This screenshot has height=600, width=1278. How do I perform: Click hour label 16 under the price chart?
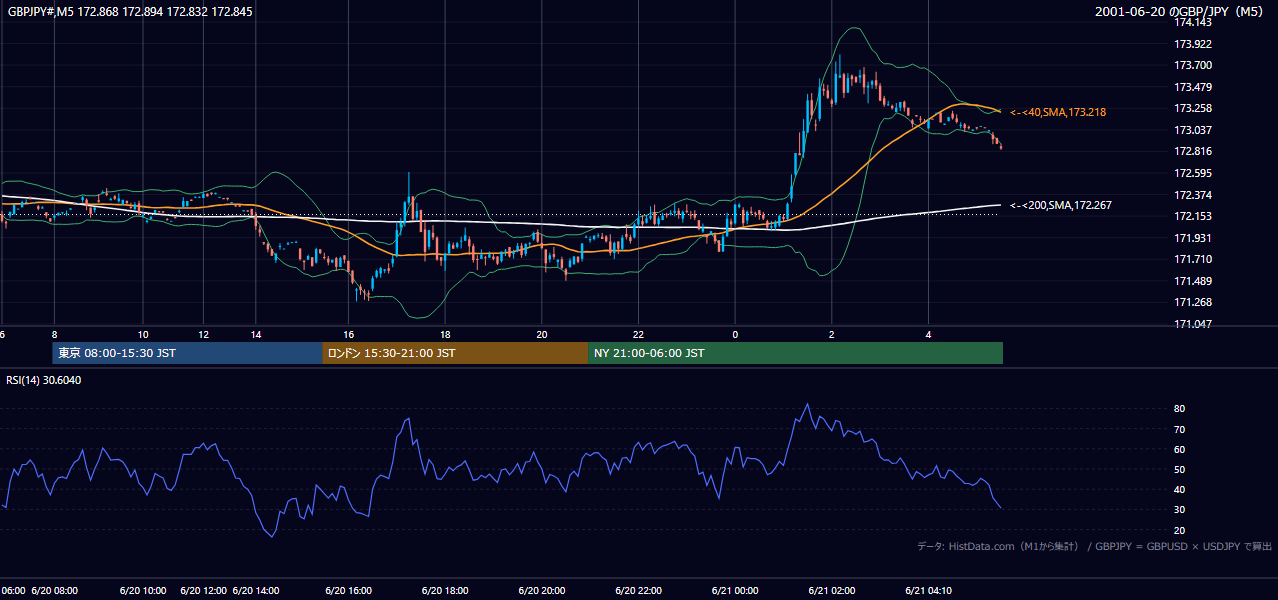pyautogui.click(x=348, y=335)
